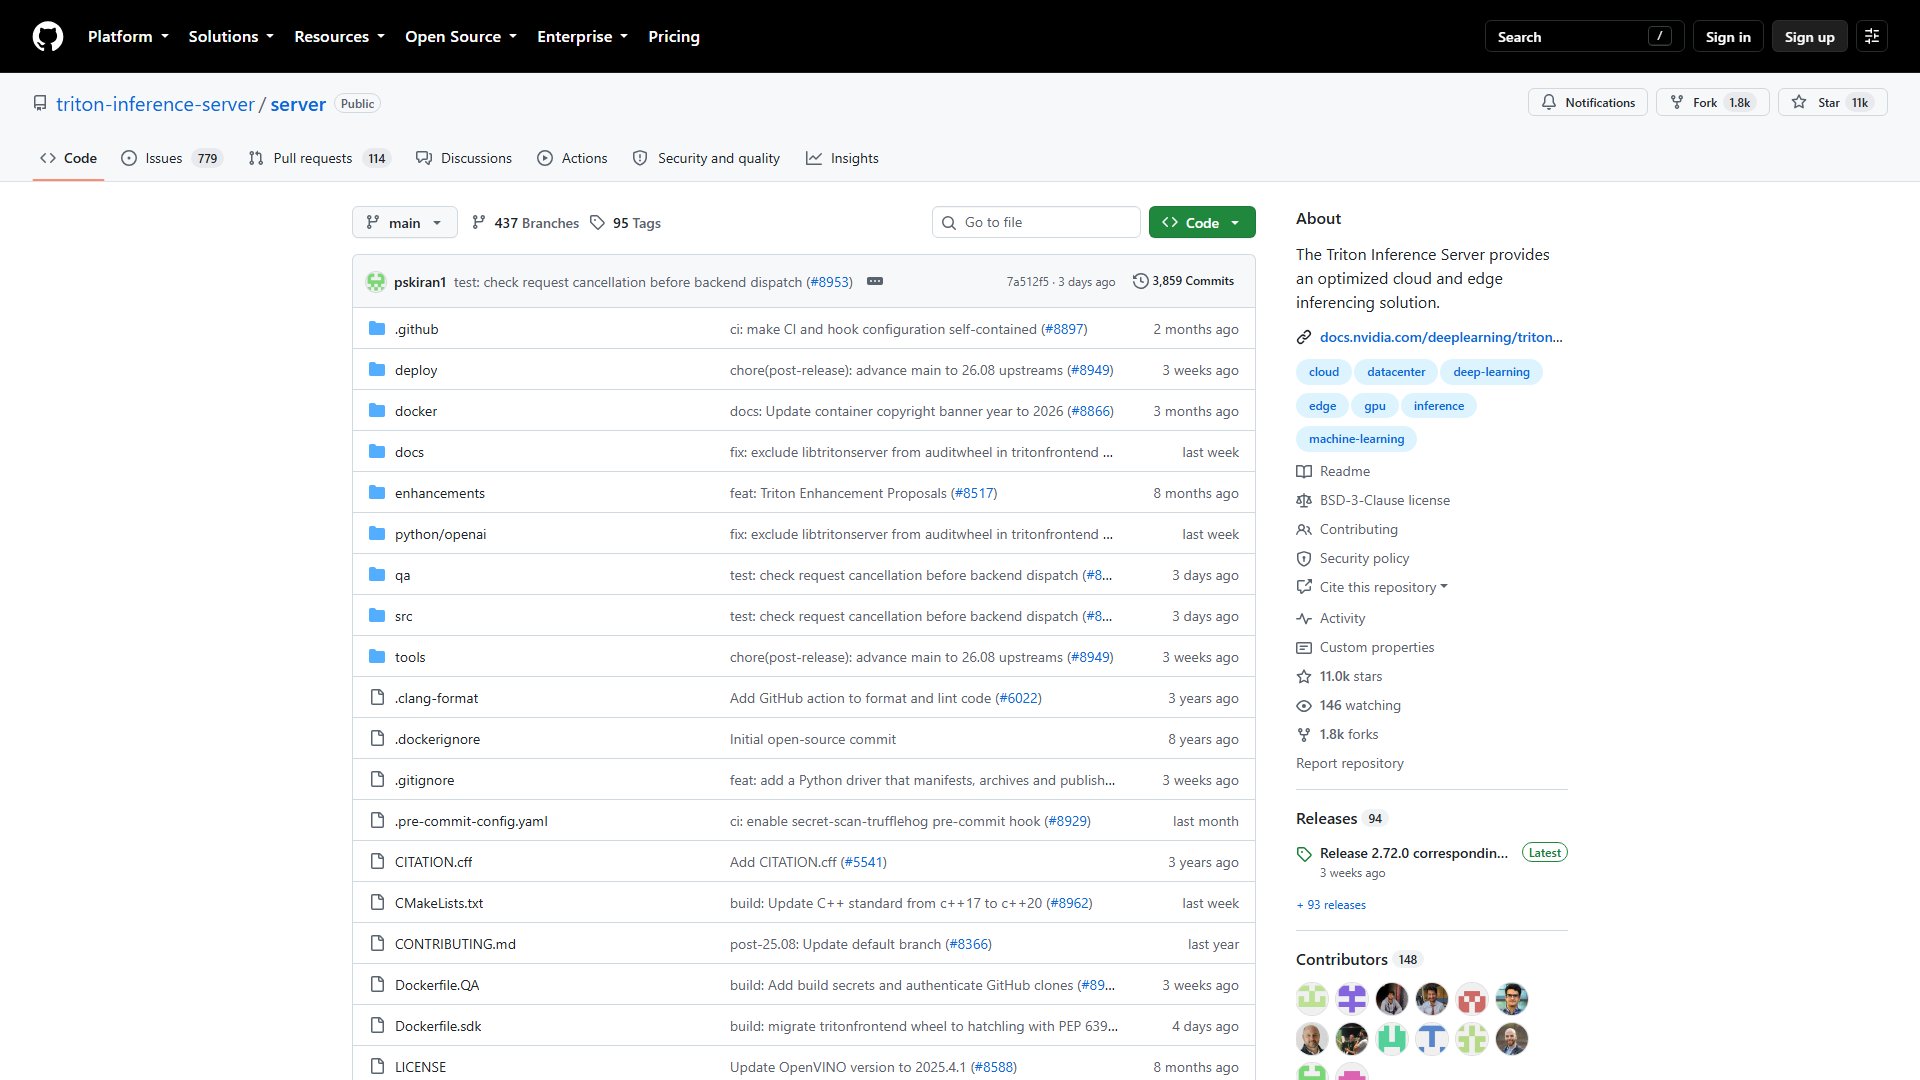This screenshot has width=1920, height=1080.
Task: Open the Discussions tab
Action: pyautogui.click(x=464, y=158)
